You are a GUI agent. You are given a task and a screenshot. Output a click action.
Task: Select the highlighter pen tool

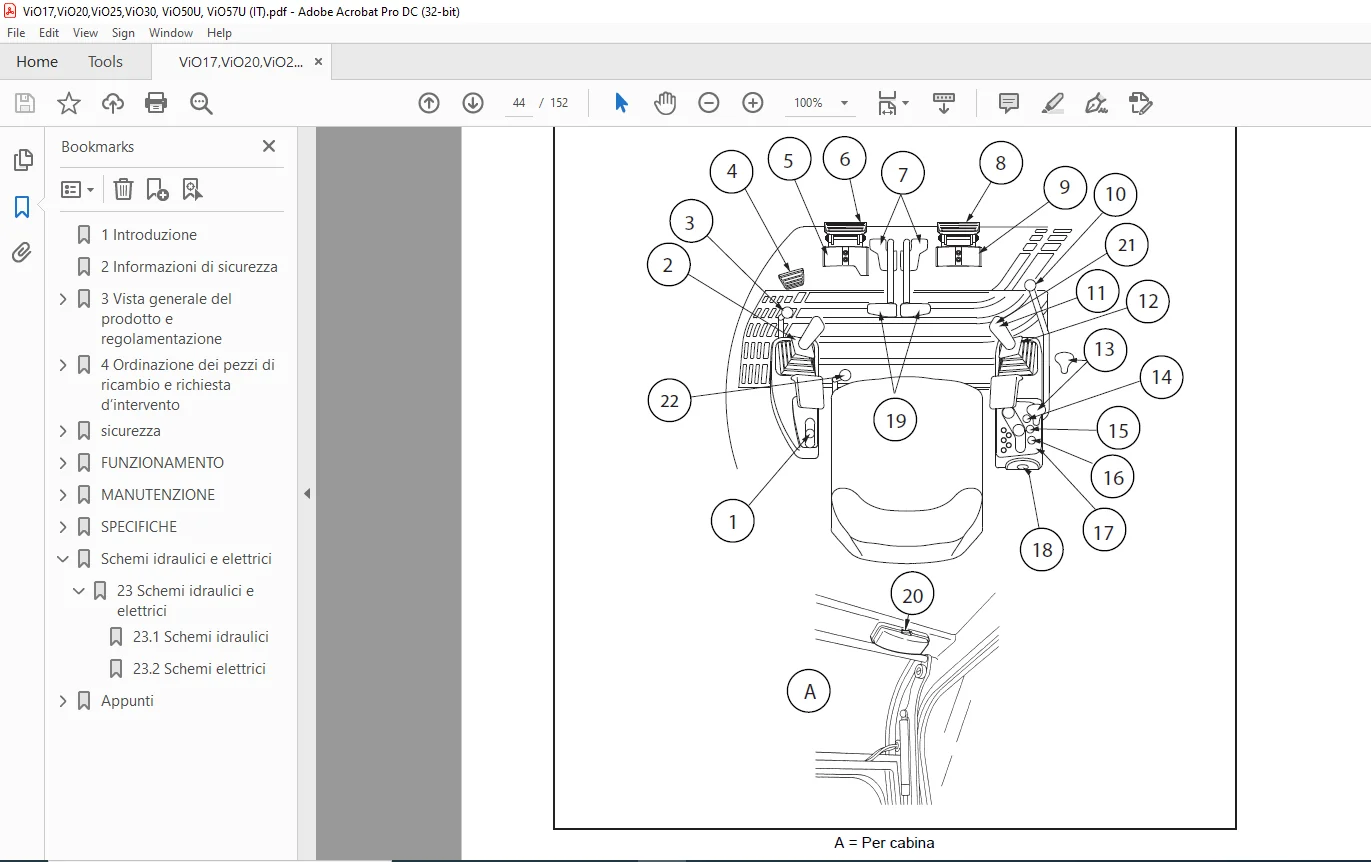coord(1052,103)
